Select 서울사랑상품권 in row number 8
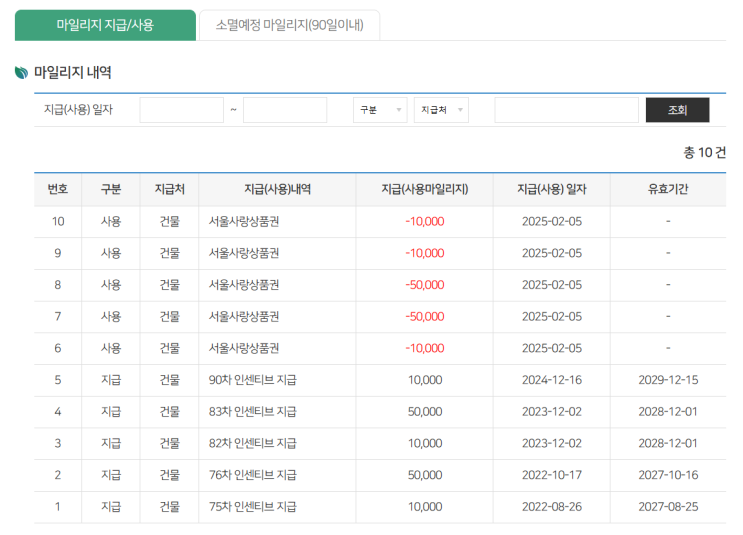Viewport: 743px width, 535px height. [244, 285]
